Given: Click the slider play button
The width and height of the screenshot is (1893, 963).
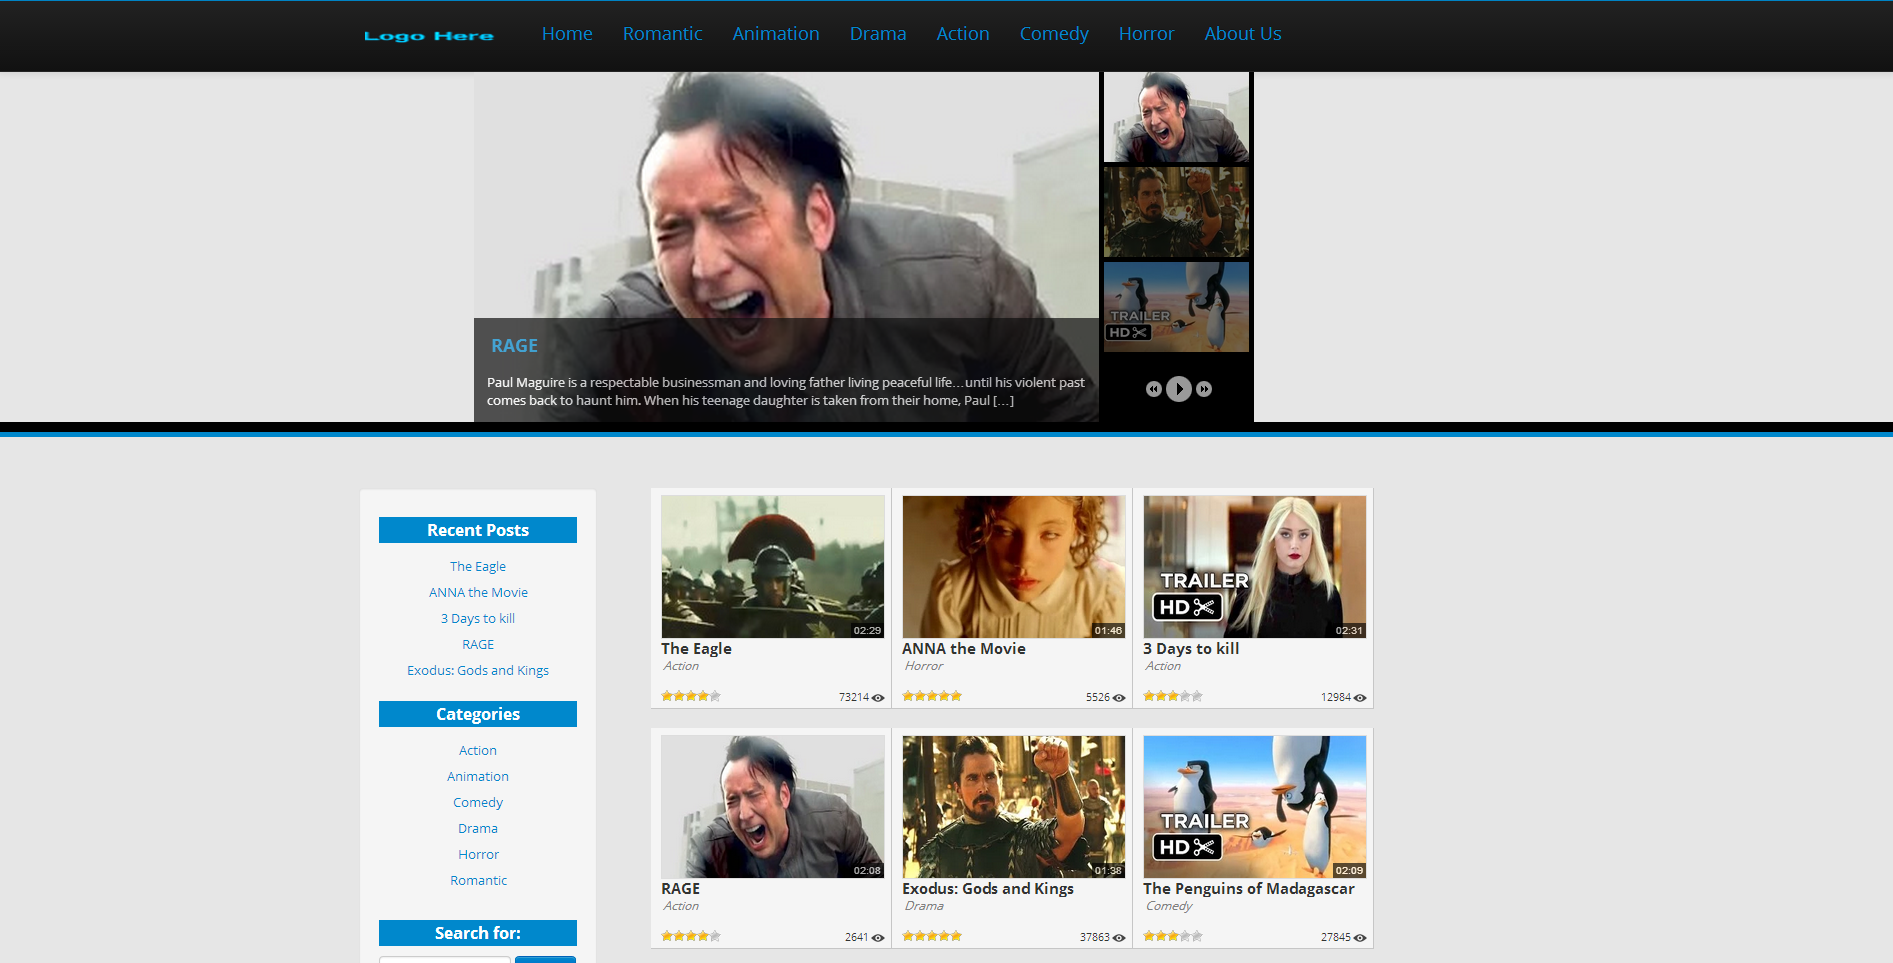Looking at the screenshot, I should 1179,389.
